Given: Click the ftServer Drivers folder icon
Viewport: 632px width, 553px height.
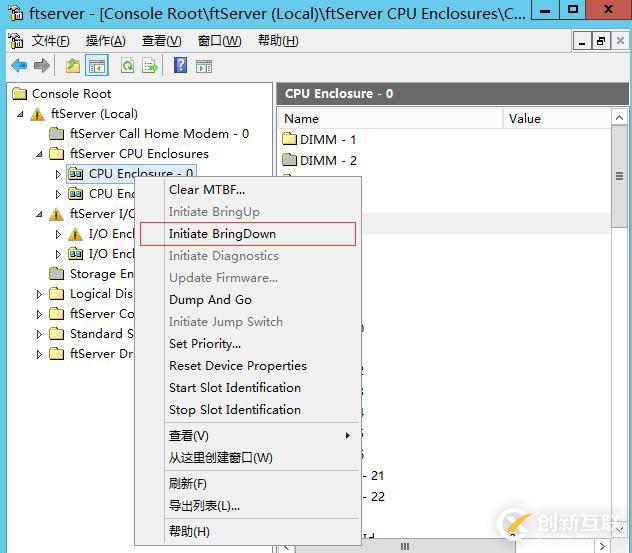Looking at the screenshot, I should 56,354.
